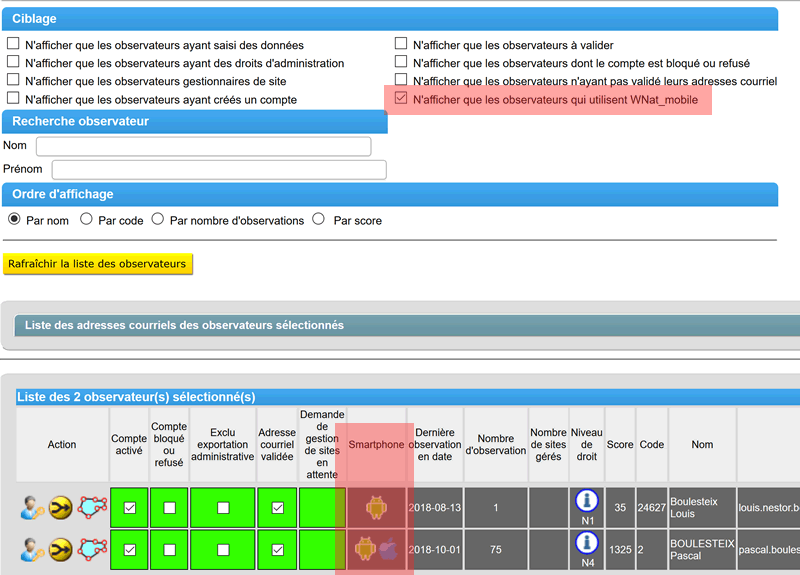The image size is (800, 575).
Task: Click the Ordre d'affichage section header
Action: pyautogui.click(x=390, y=194)
